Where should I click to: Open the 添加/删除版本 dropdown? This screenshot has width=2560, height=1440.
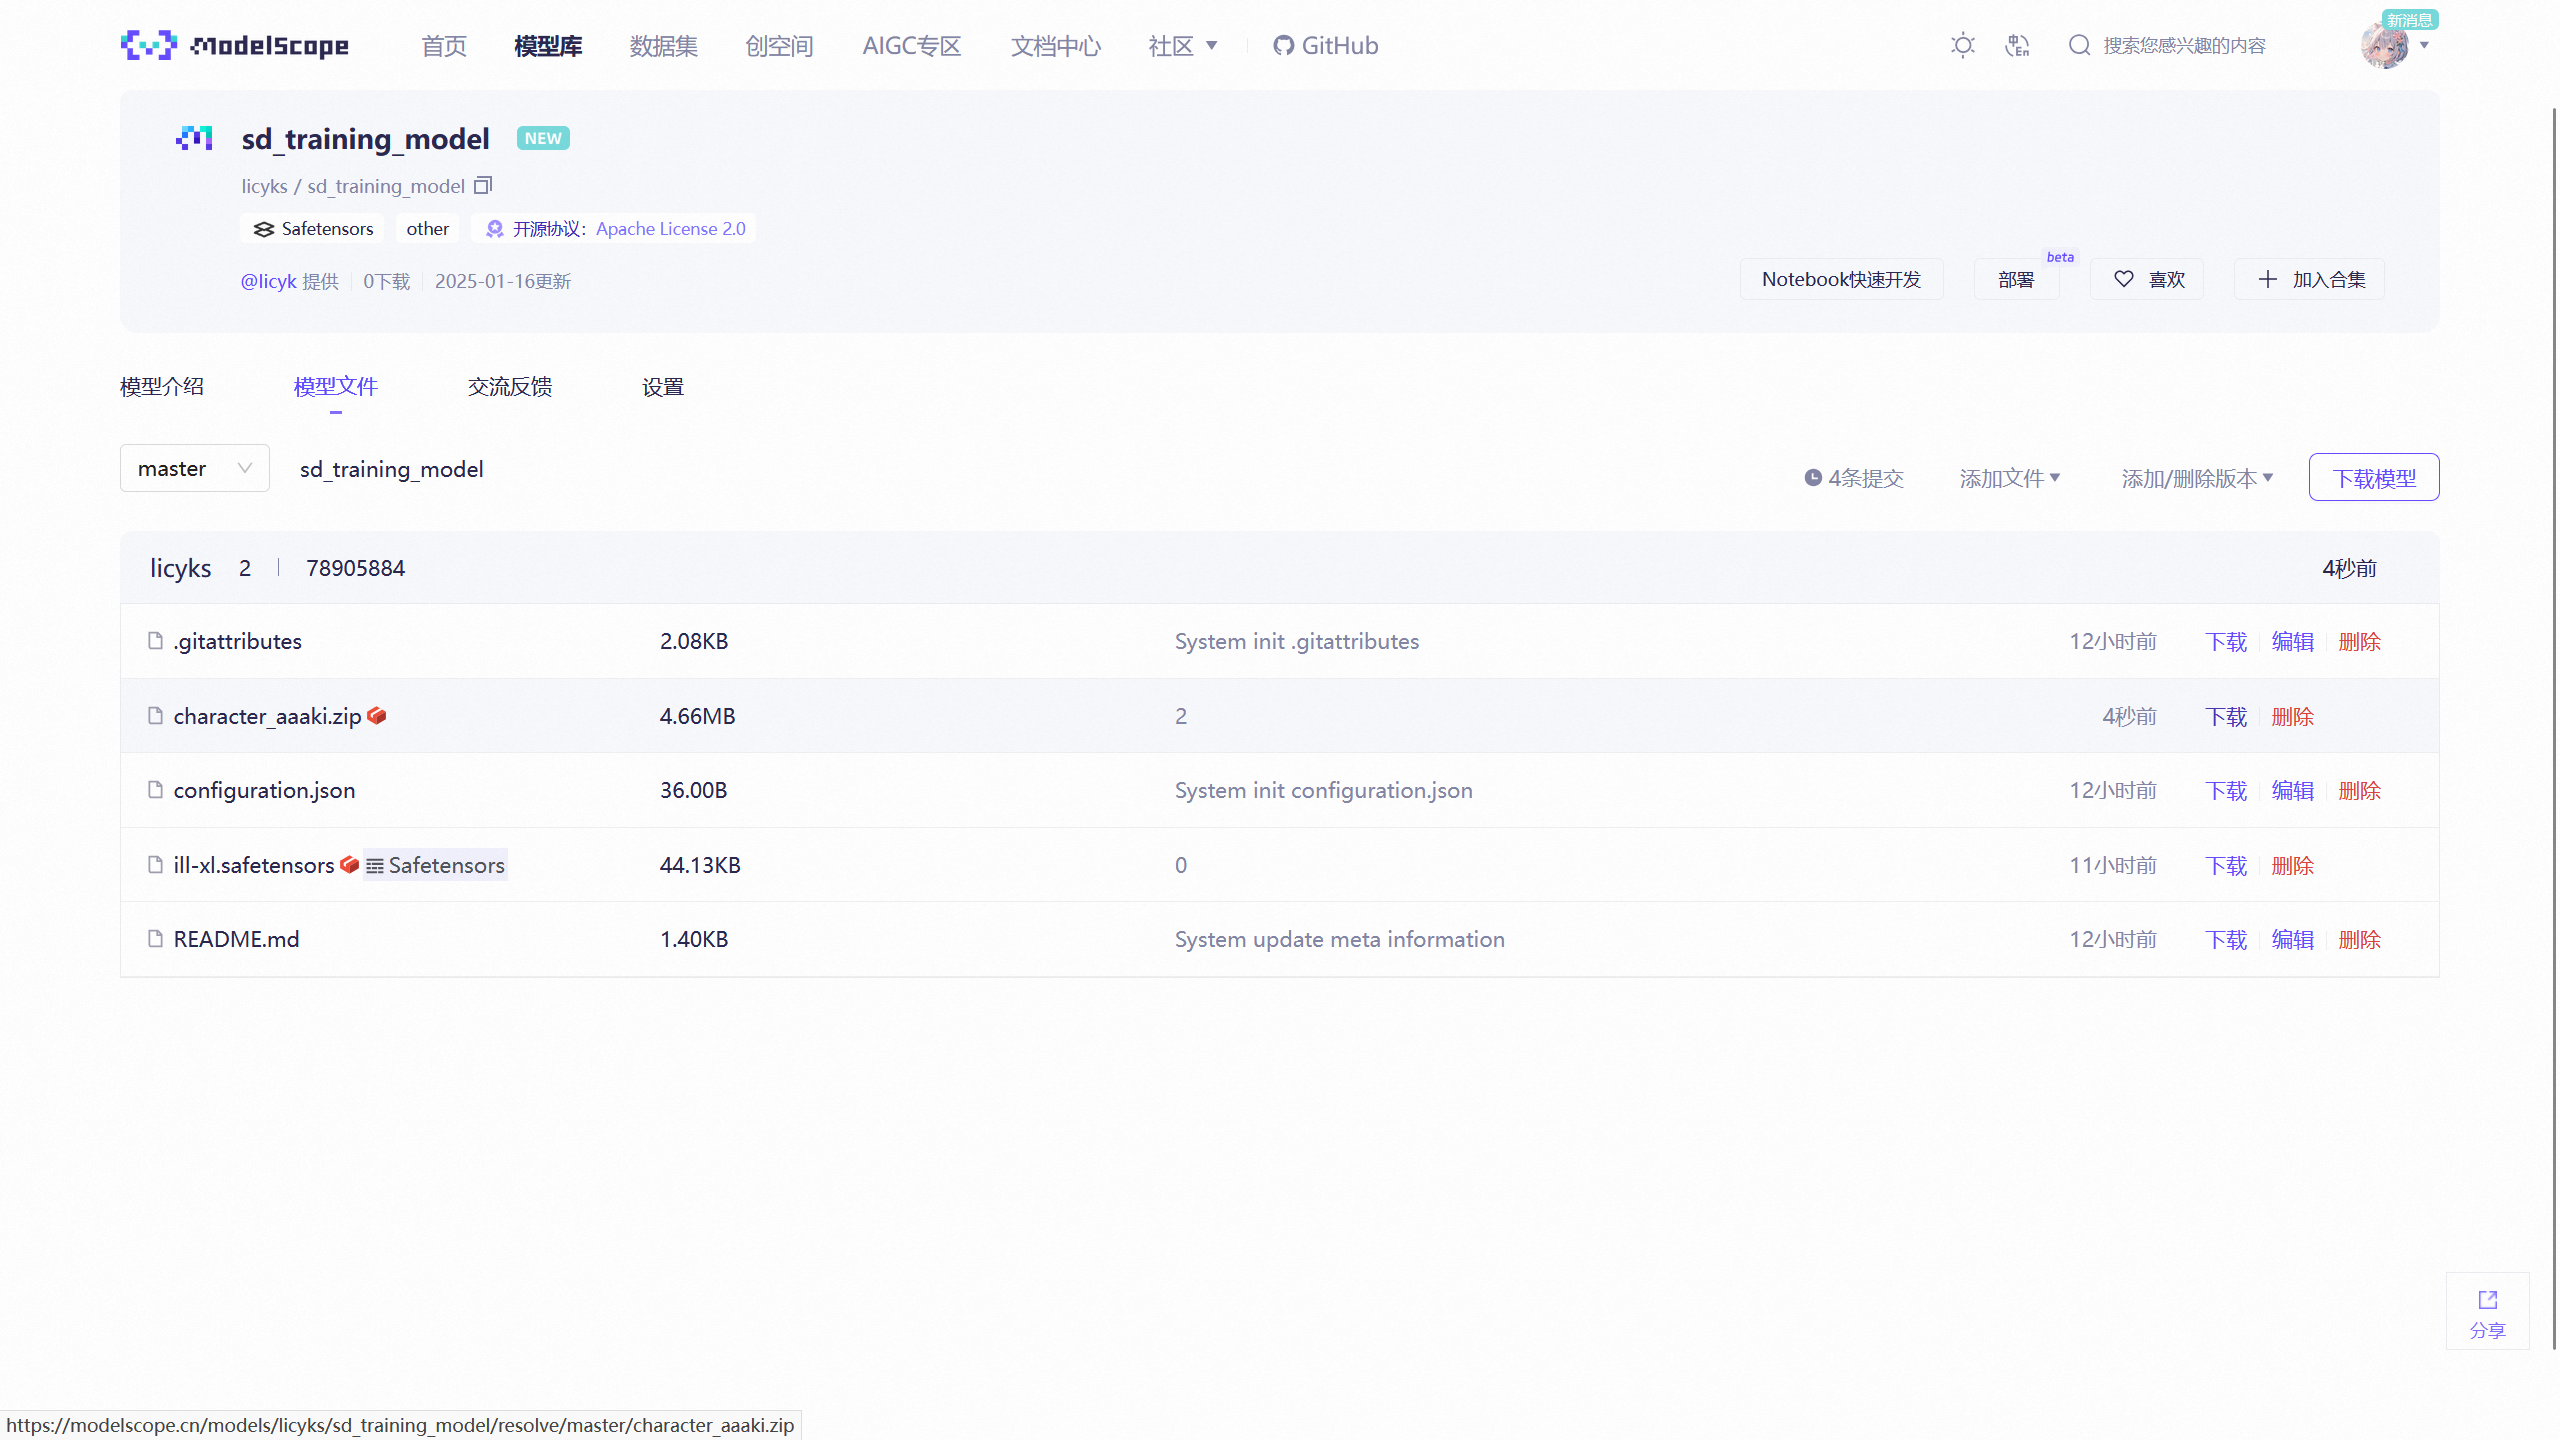[x=2197, y=478]
